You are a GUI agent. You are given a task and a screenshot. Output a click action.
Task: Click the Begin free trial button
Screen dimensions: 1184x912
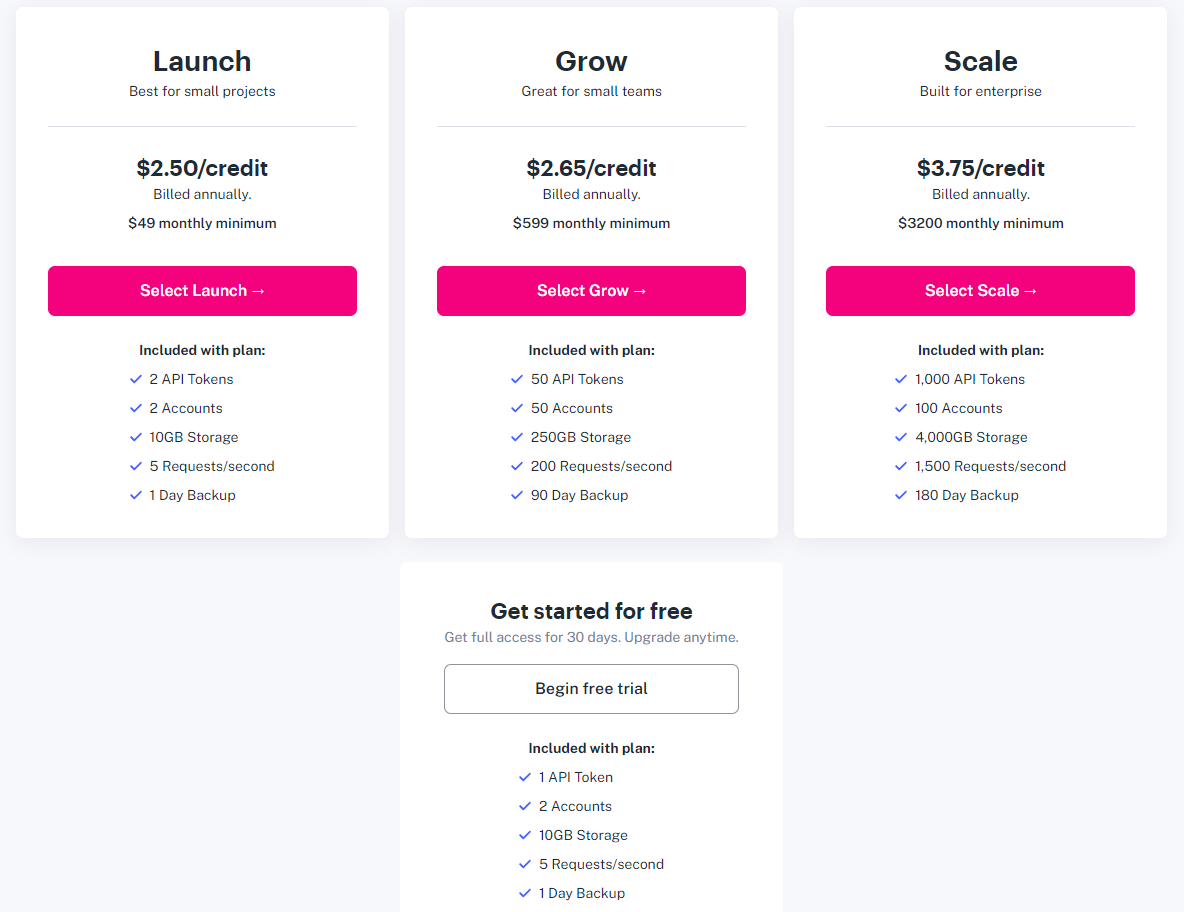591,689
